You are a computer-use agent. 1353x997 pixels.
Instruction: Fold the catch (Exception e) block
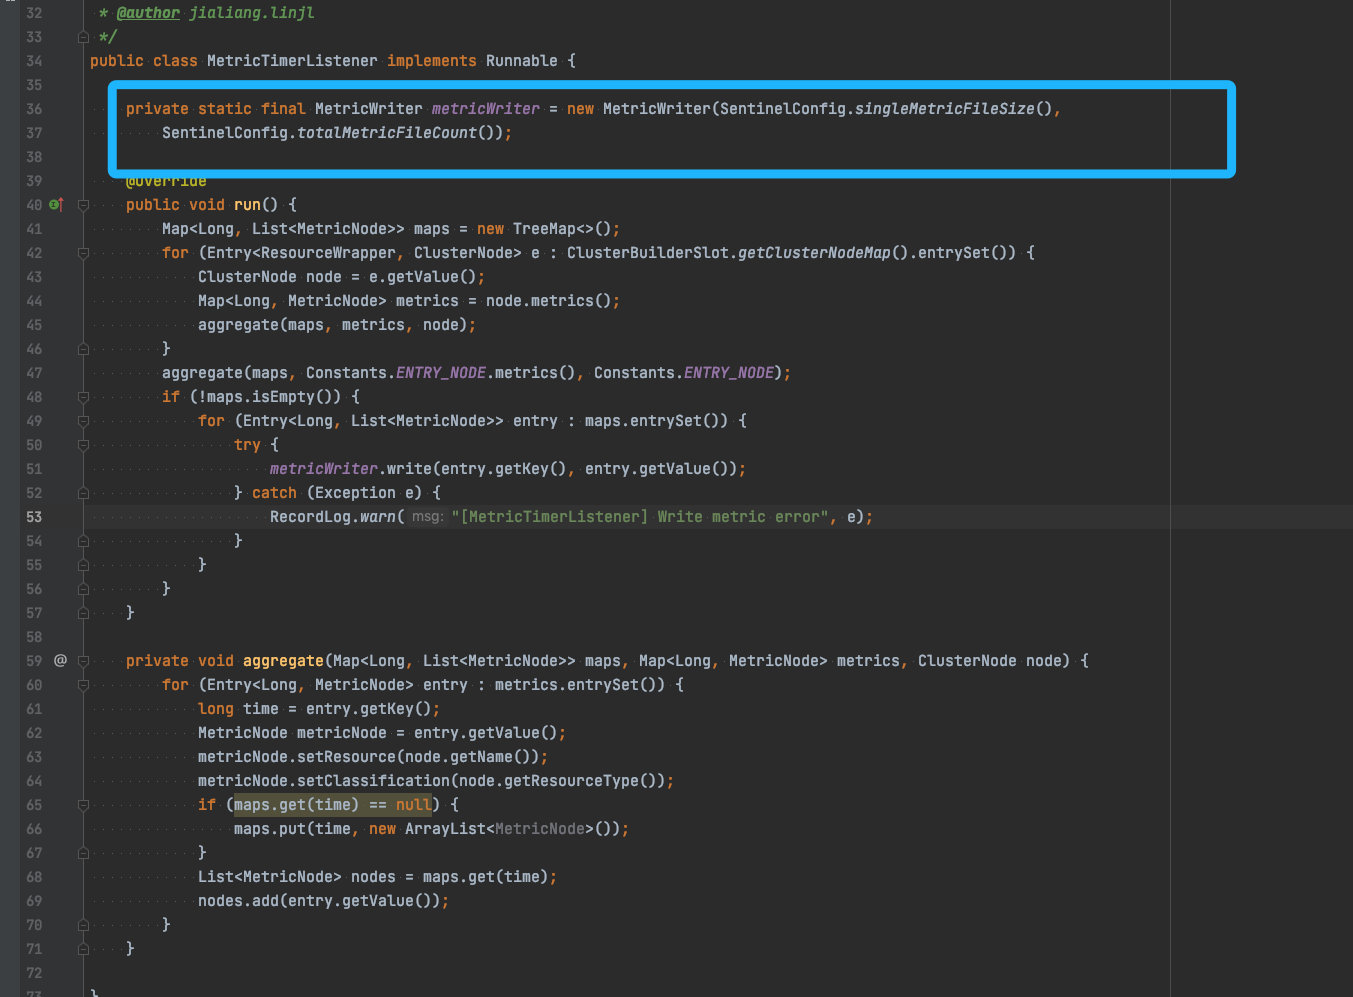[x=84, y=493]
